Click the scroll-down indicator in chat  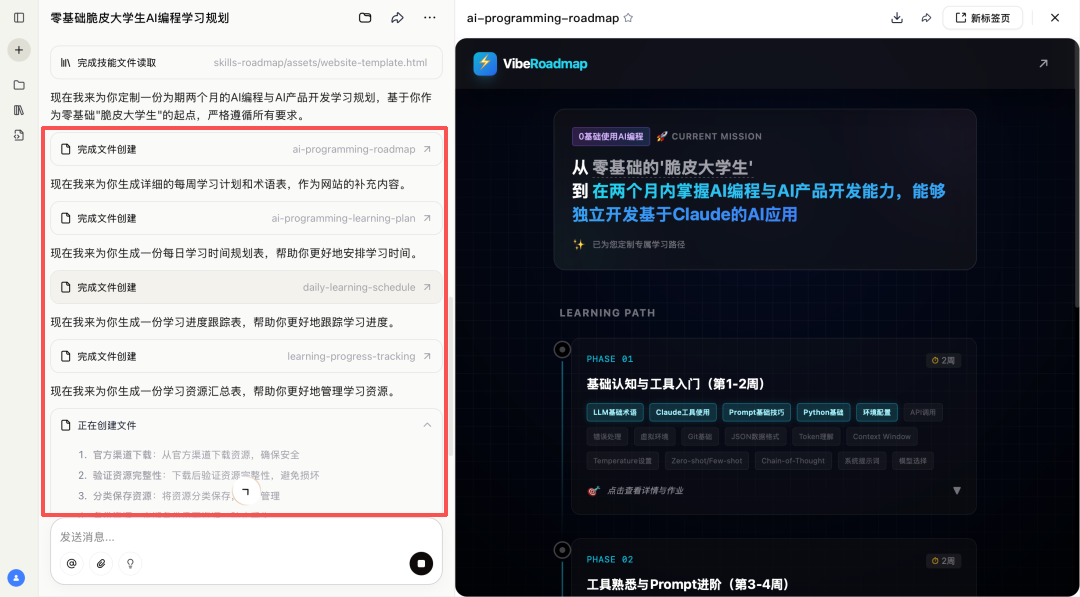pyautogui.click(x=246, y=491)
